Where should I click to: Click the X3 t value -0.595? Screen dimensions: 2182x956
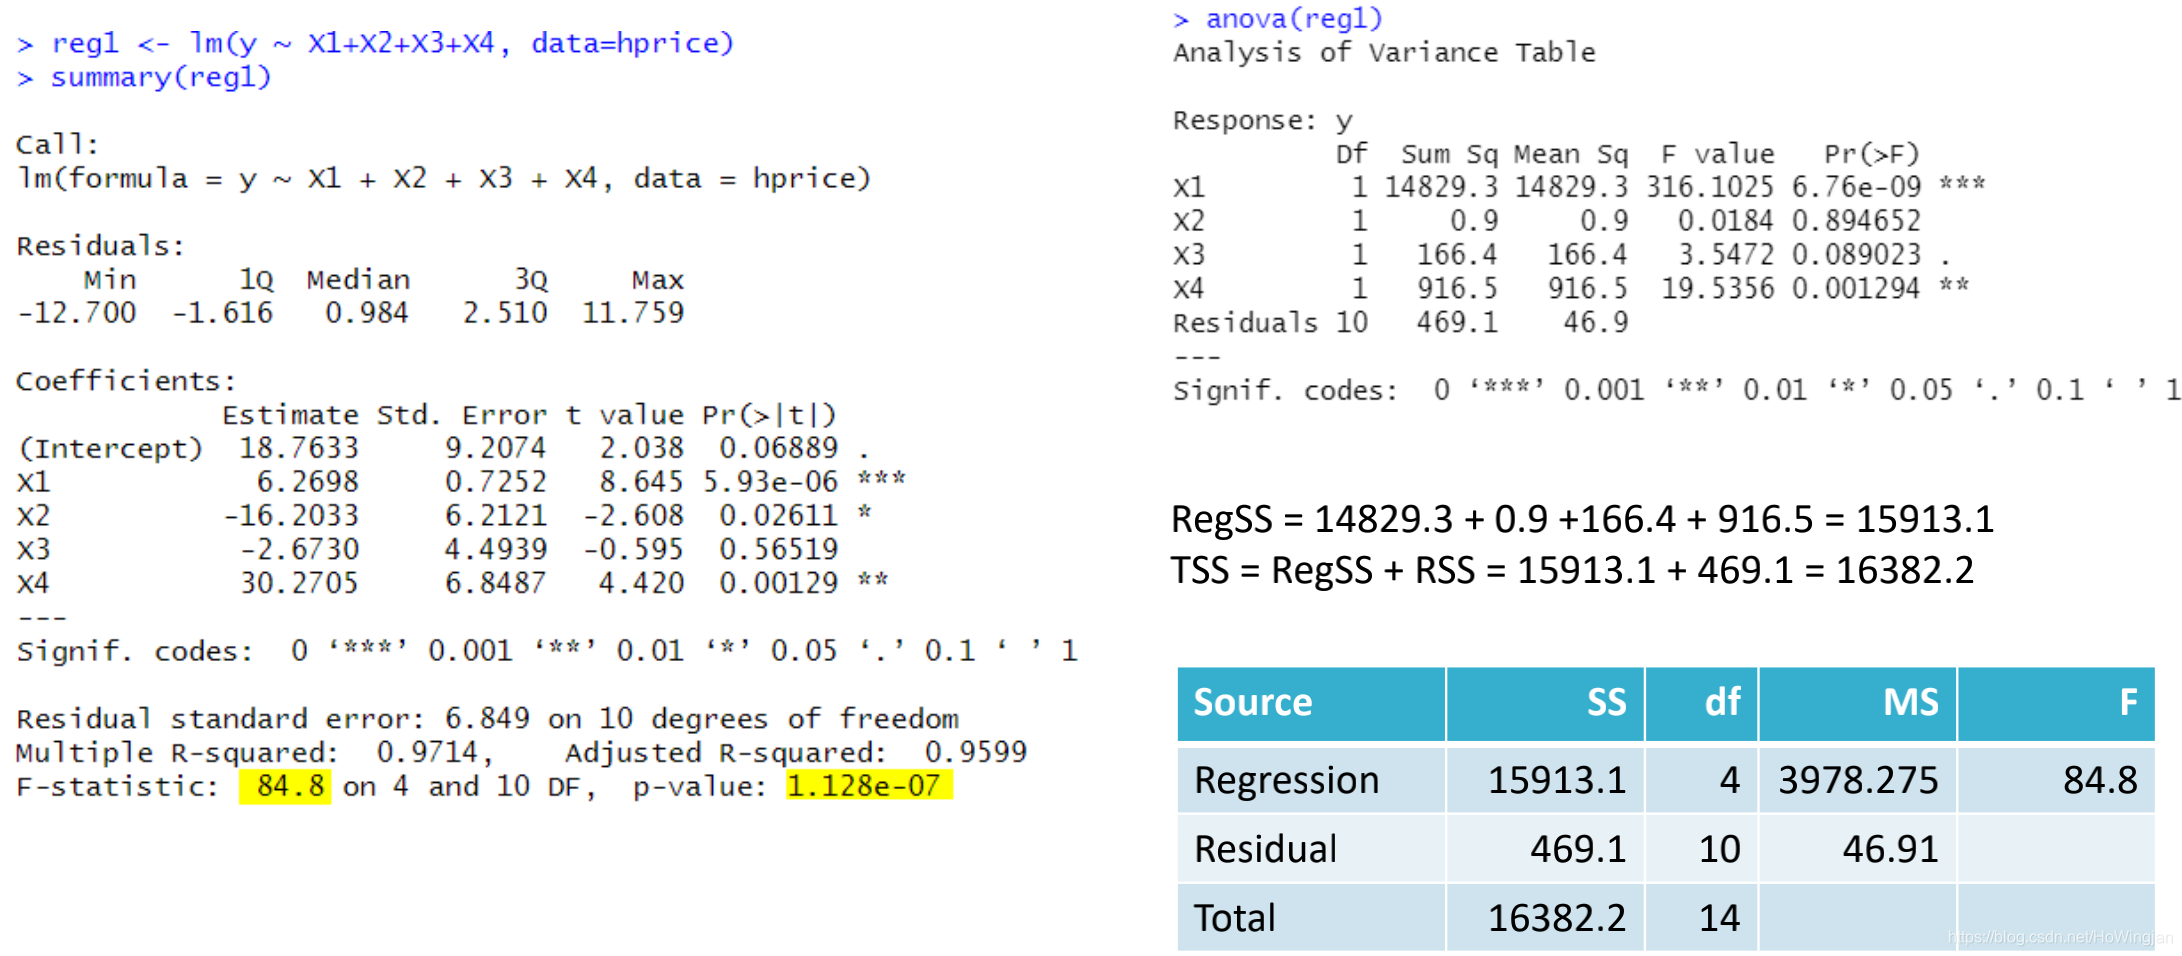pos(633,548)
